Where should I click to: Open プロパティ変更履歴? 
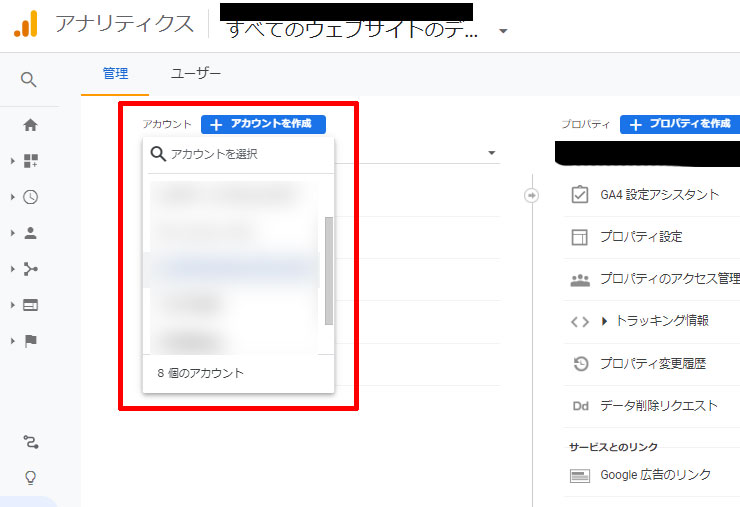(x=653, y=363)
